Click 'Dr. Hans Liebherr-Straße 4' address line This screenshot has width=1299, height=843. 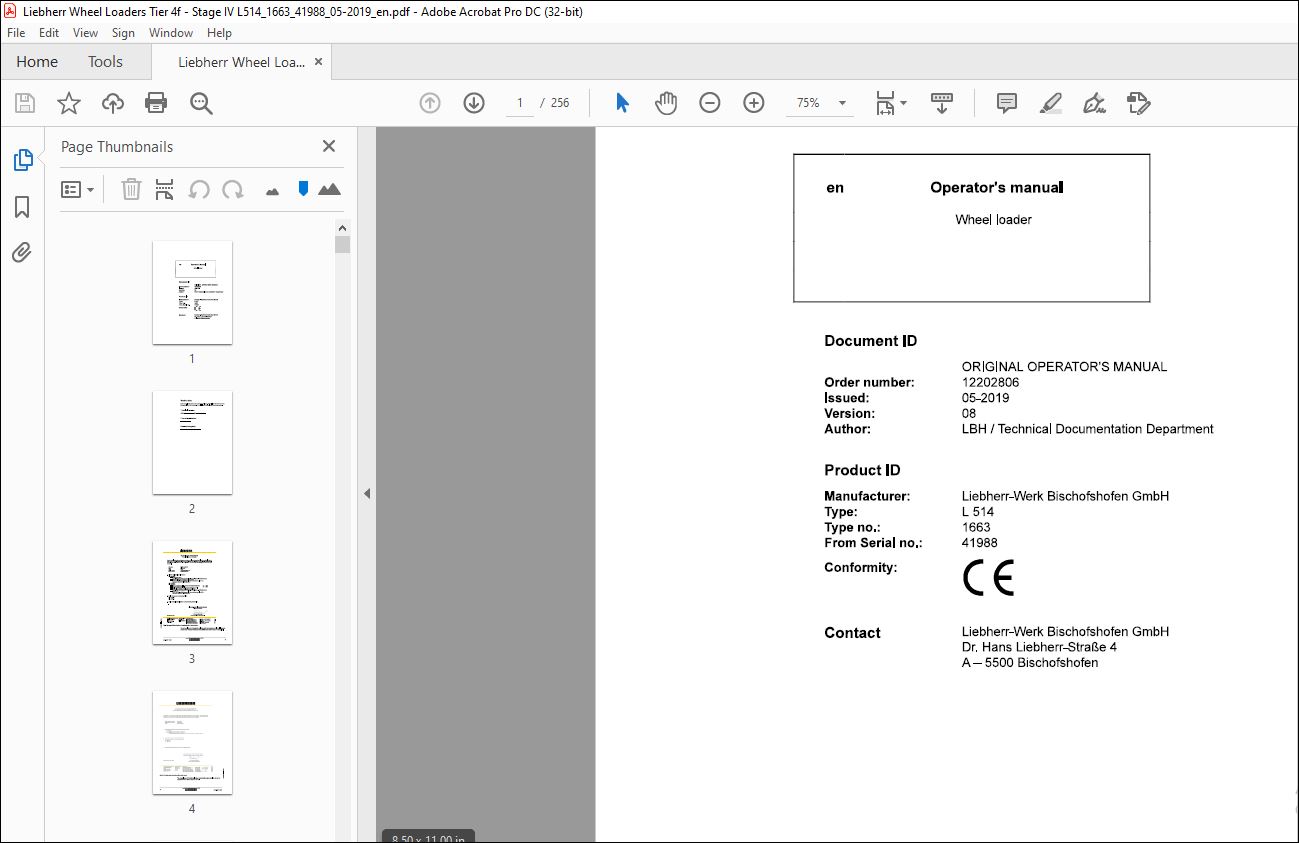[x=1039, y=647]
